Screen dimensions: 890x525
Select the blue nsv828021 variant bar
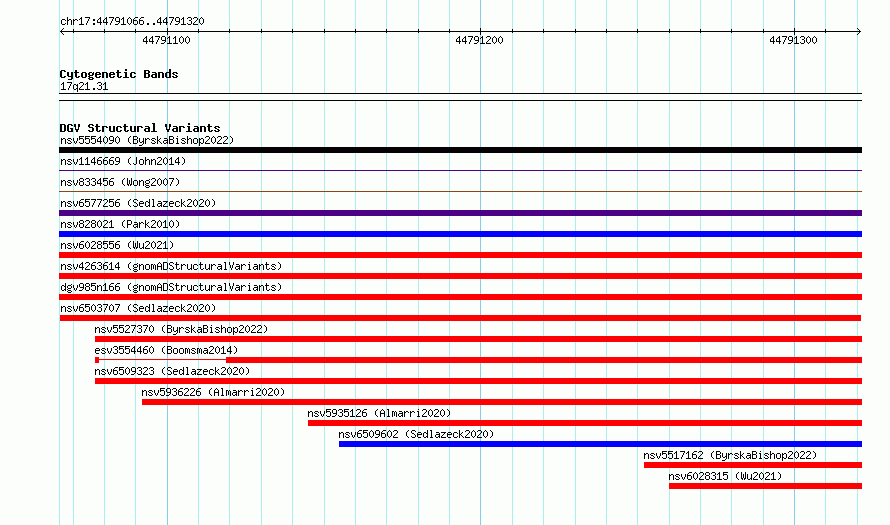pyautogui.click(x=460, y=234)
